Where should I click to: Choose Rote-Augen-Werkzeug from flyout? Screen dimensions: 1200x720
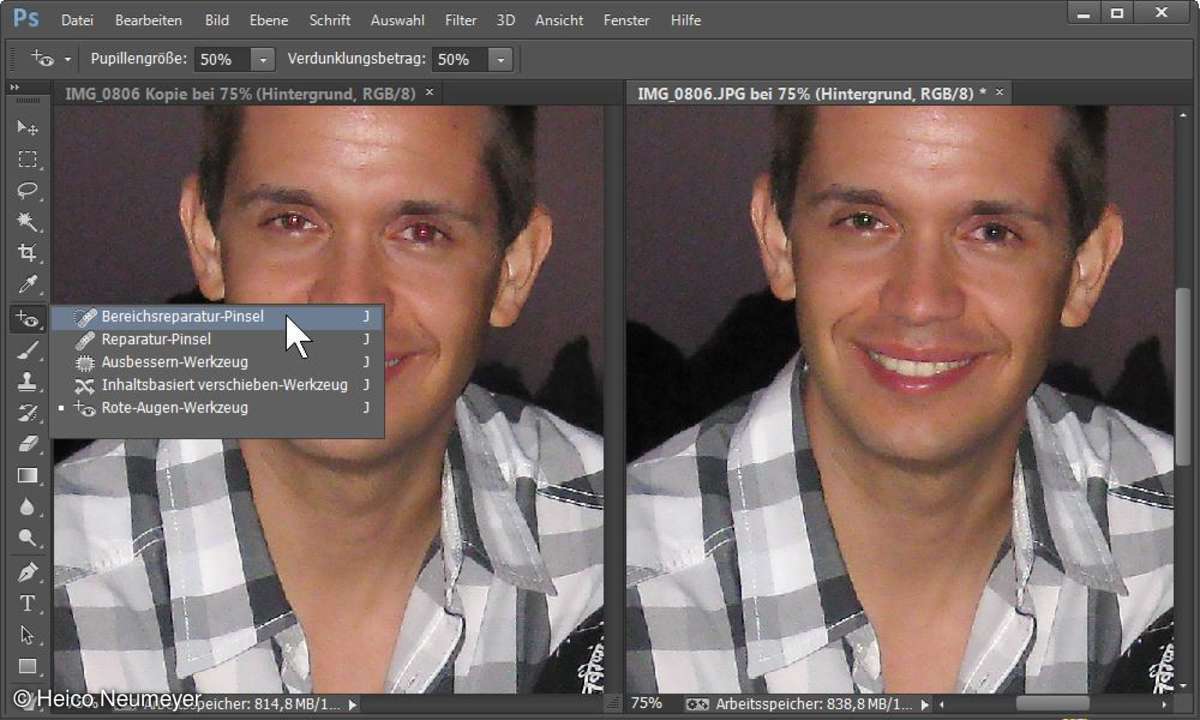click(x=218, y=408)
